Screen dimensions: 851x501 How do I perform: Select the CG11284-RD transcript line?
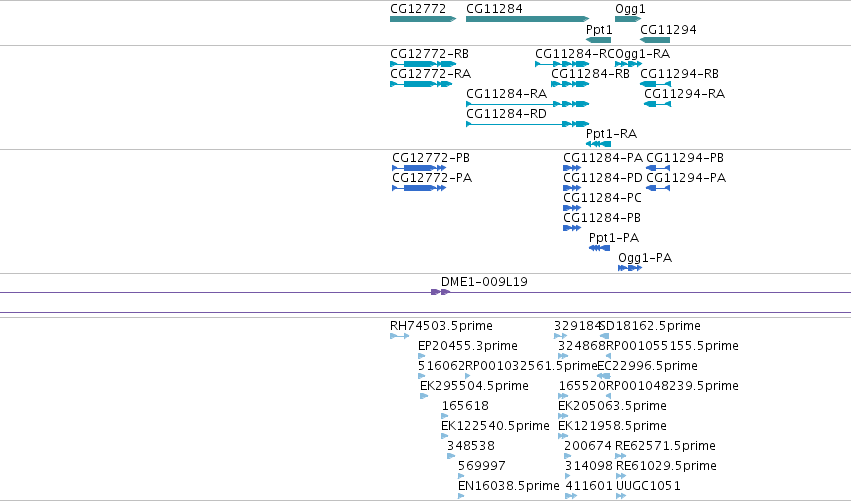coord(528,124)
